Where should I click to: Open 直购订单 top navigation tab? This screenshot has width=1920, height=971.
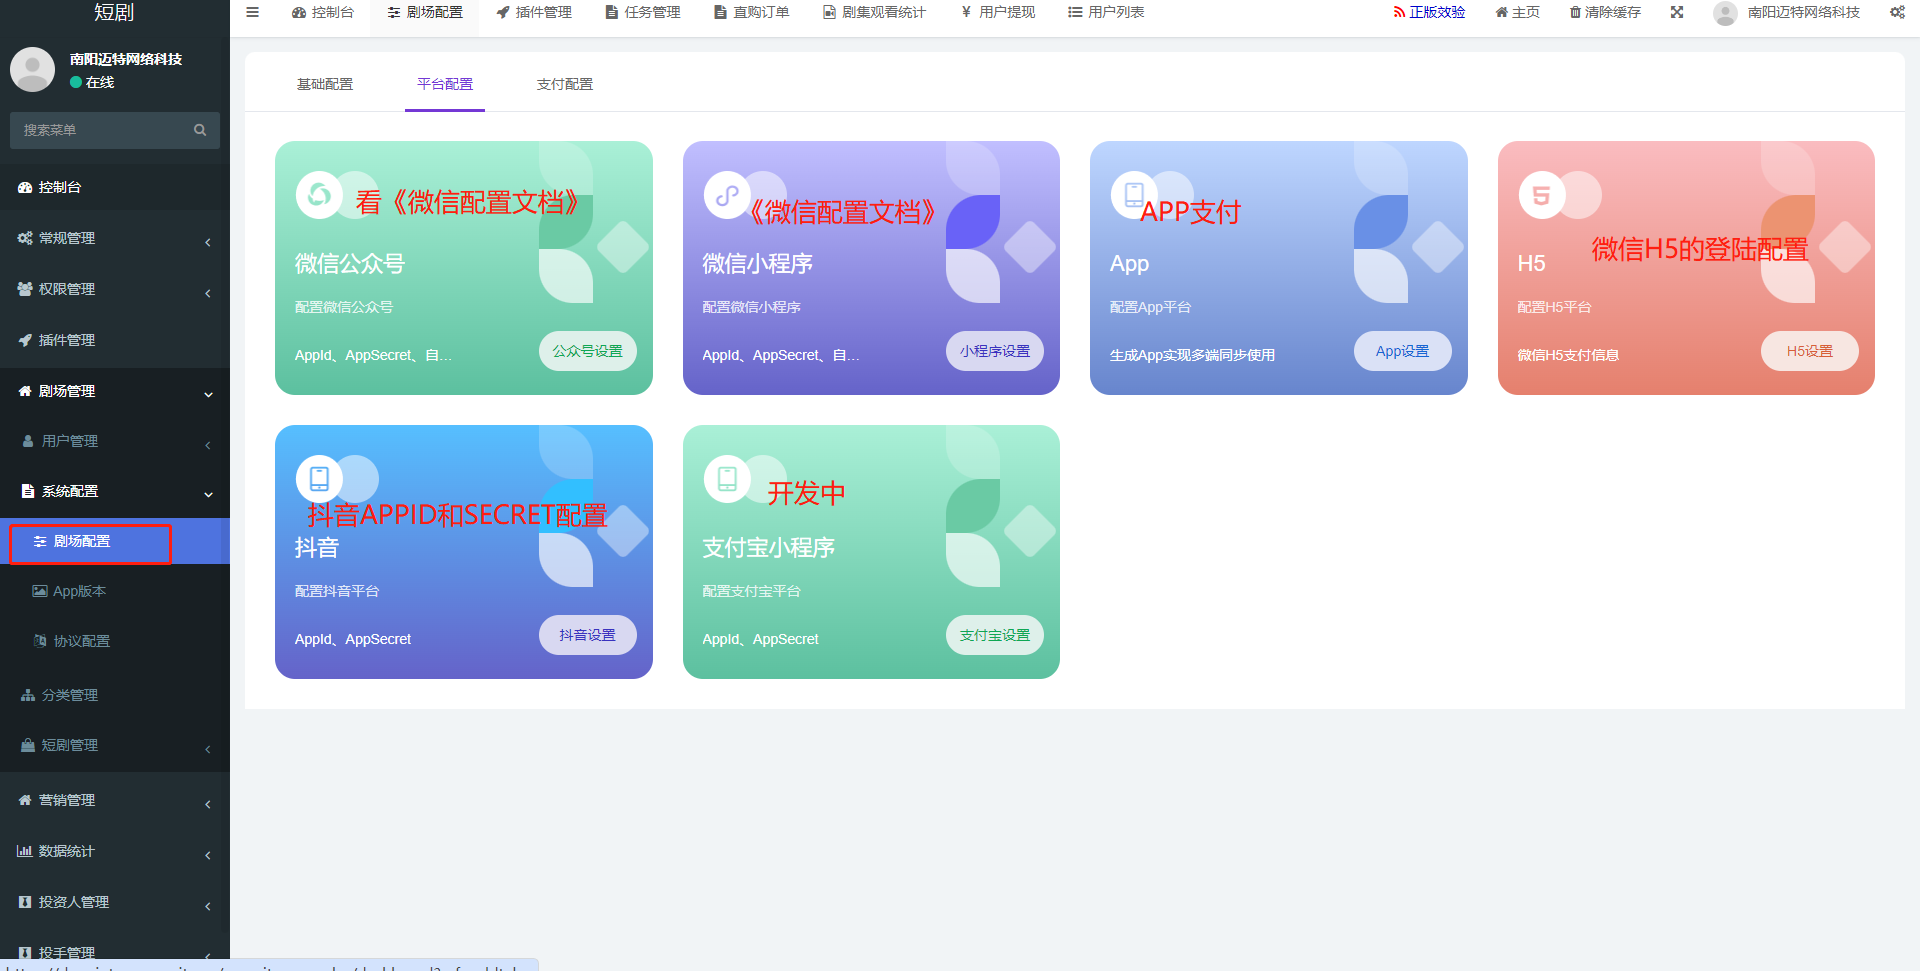pos(752,12)
